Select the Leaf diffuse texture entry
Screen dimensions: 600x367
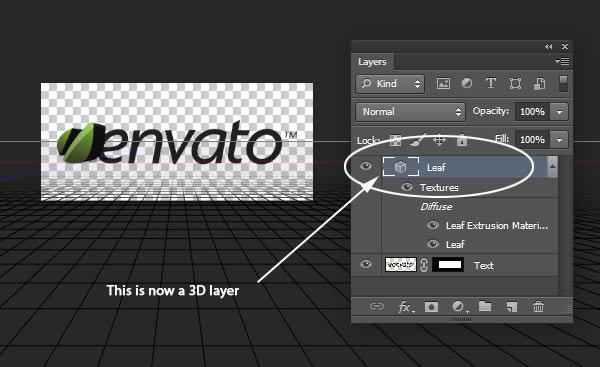(x=455, y=244)
